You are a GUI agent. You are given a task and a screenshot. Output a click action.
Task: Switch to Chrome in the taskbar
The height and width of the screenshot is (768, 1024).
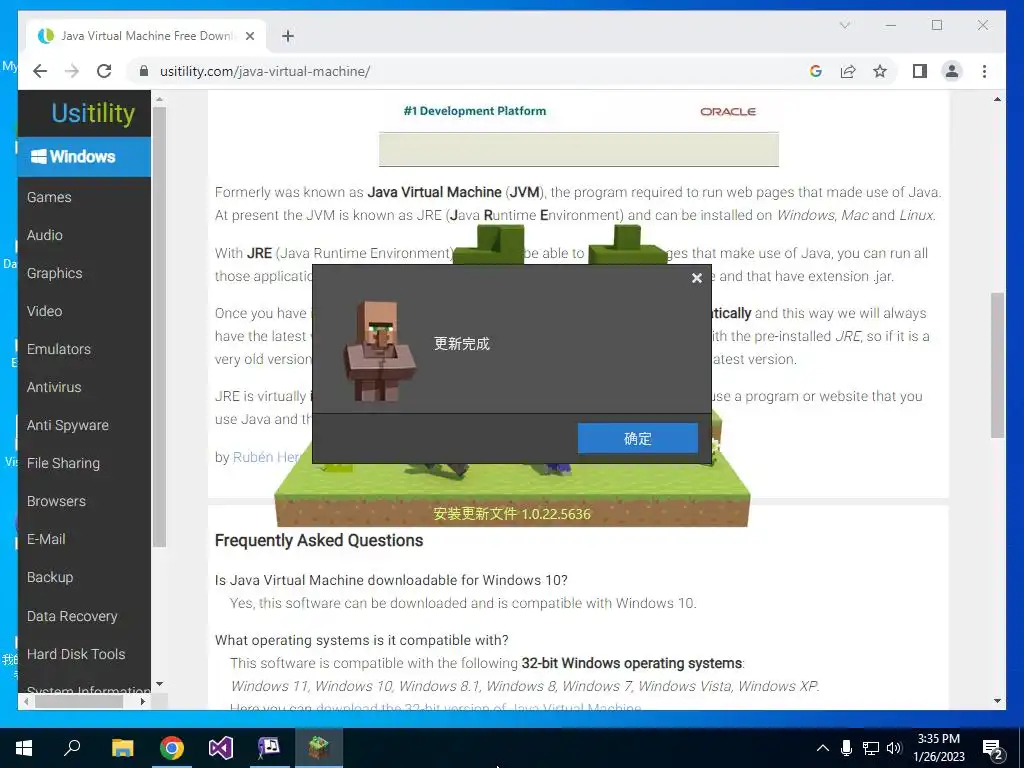(x=172, y=748)
